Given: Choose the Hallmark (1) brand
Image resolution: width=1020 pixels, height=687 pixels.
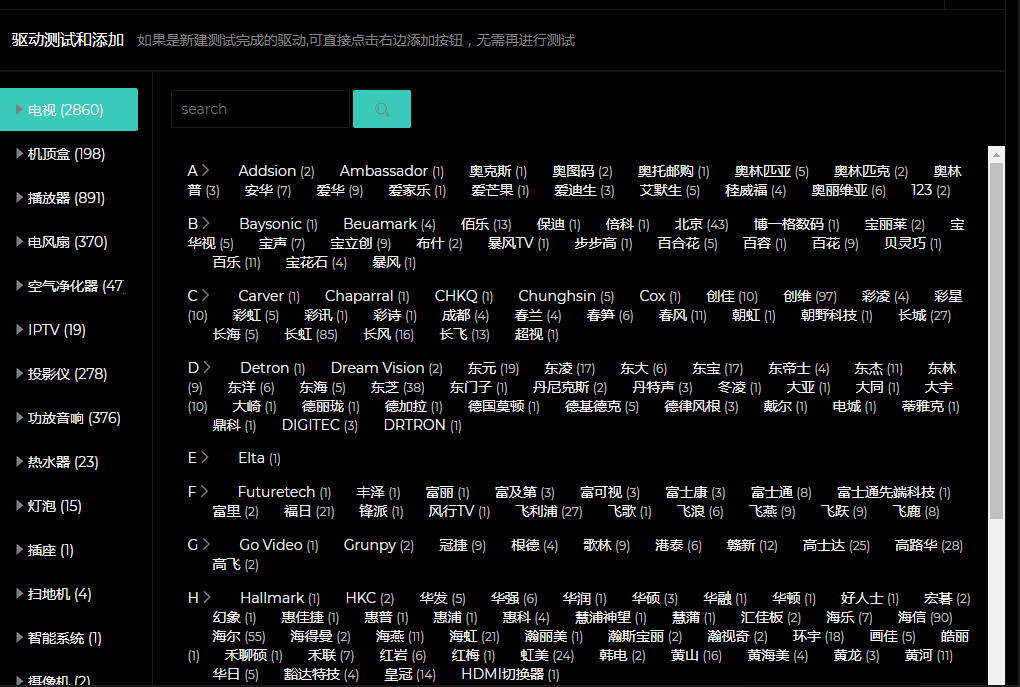Looking at the screenshot, I should [x=280, y=598].
